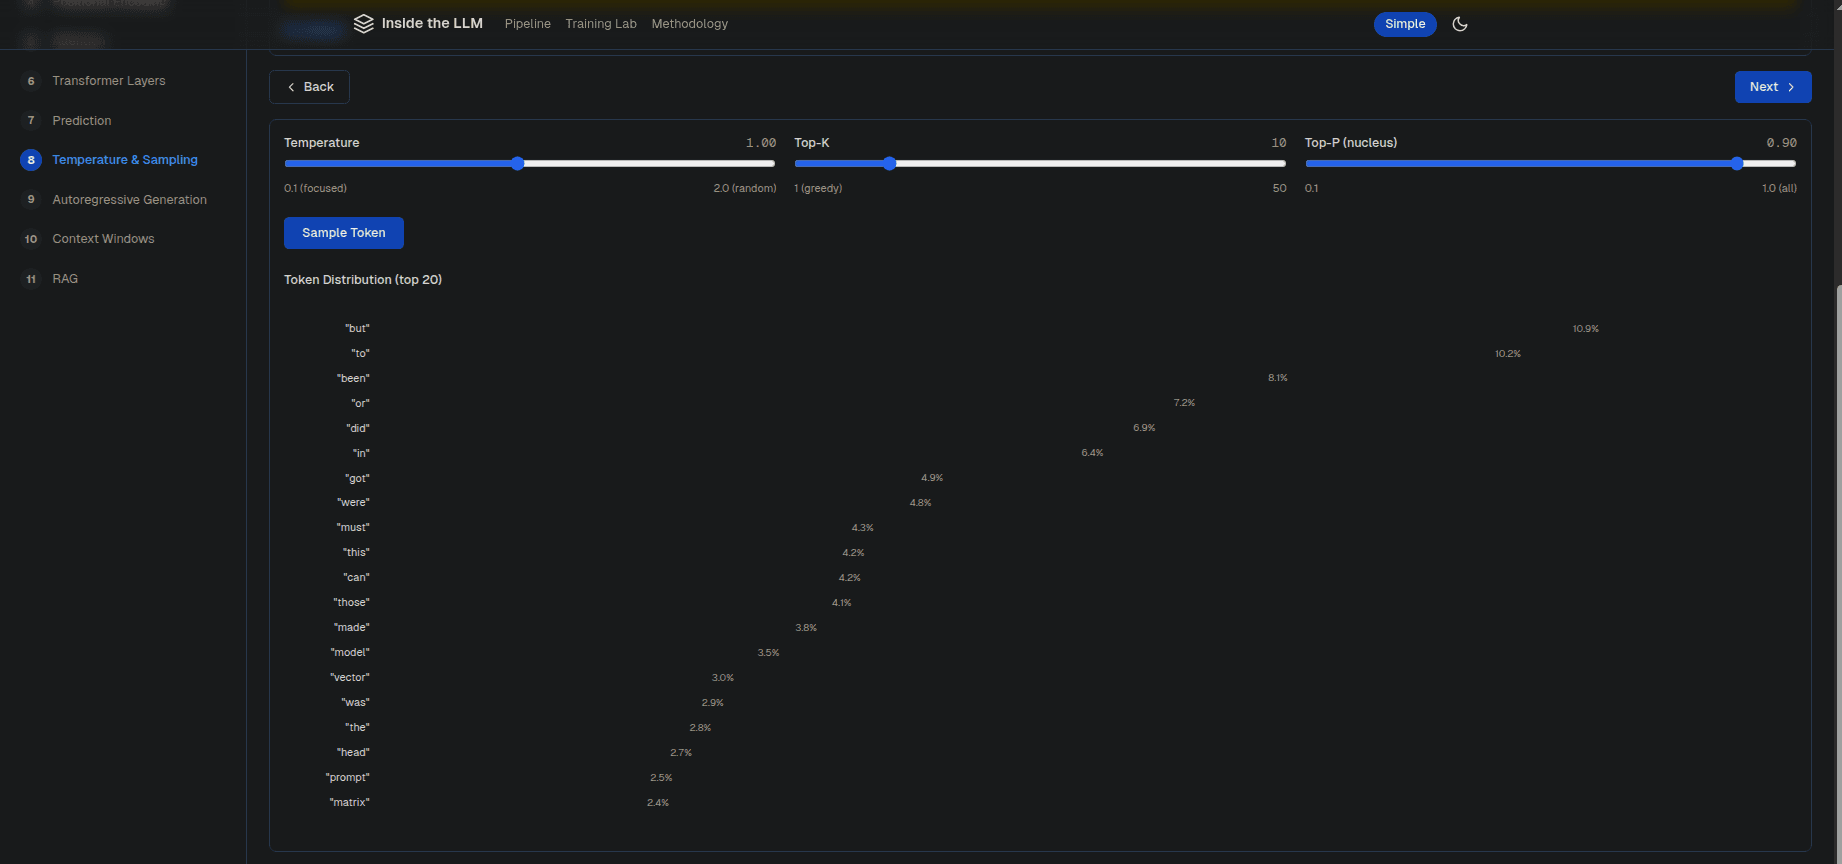The height and width of the screenshot is (864, 1842).
Task: Click the "model" token label
Action: point(350,653)
